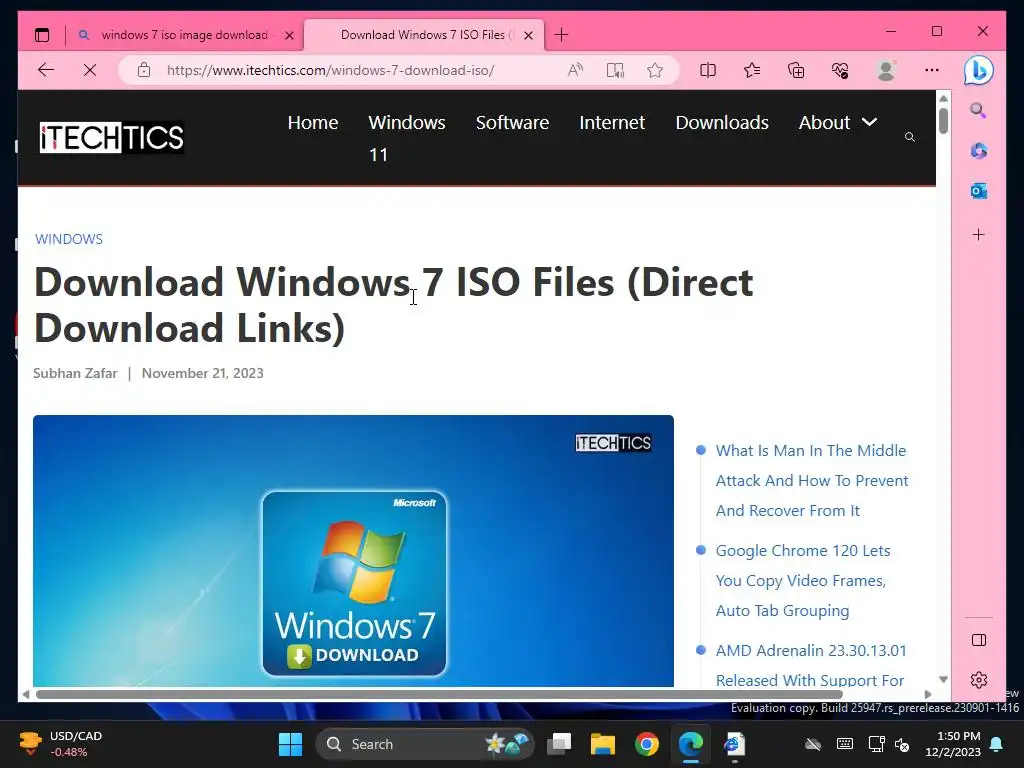
Task: Open File Explorer from the taskbar
Action: (603, 744)
